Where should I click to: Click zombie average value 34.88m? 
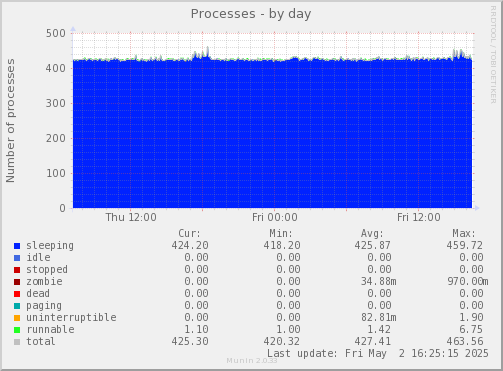tap(379, 281)
